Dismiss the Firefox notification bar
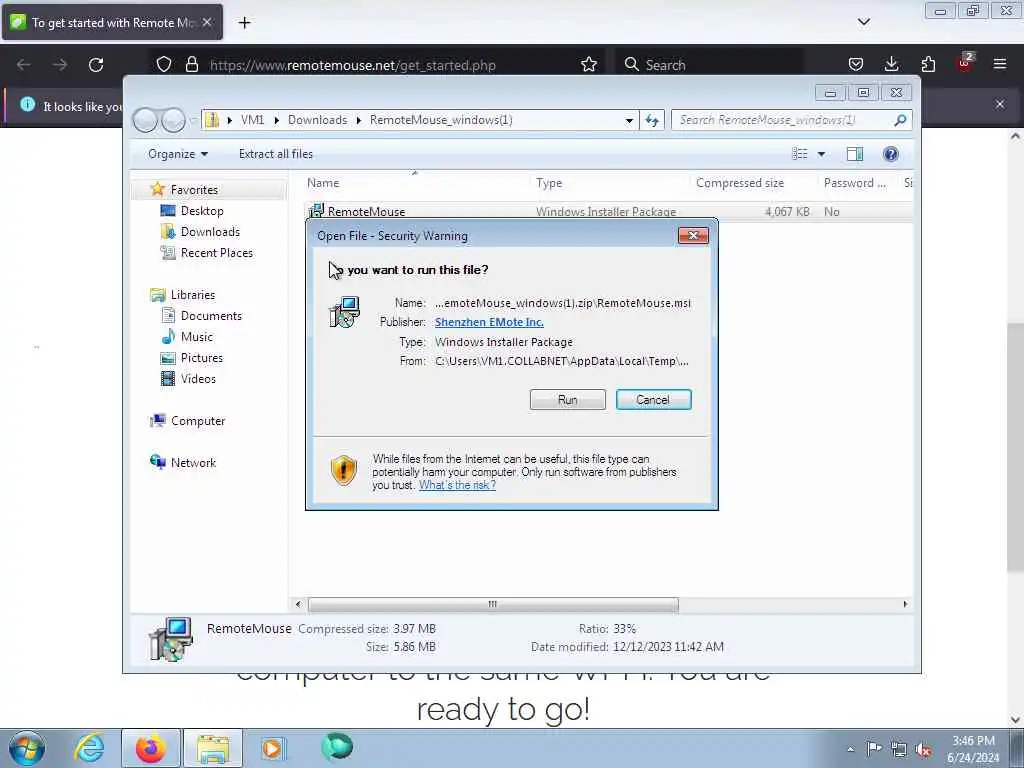This screenshot has width=1024, height=768. 999,104
